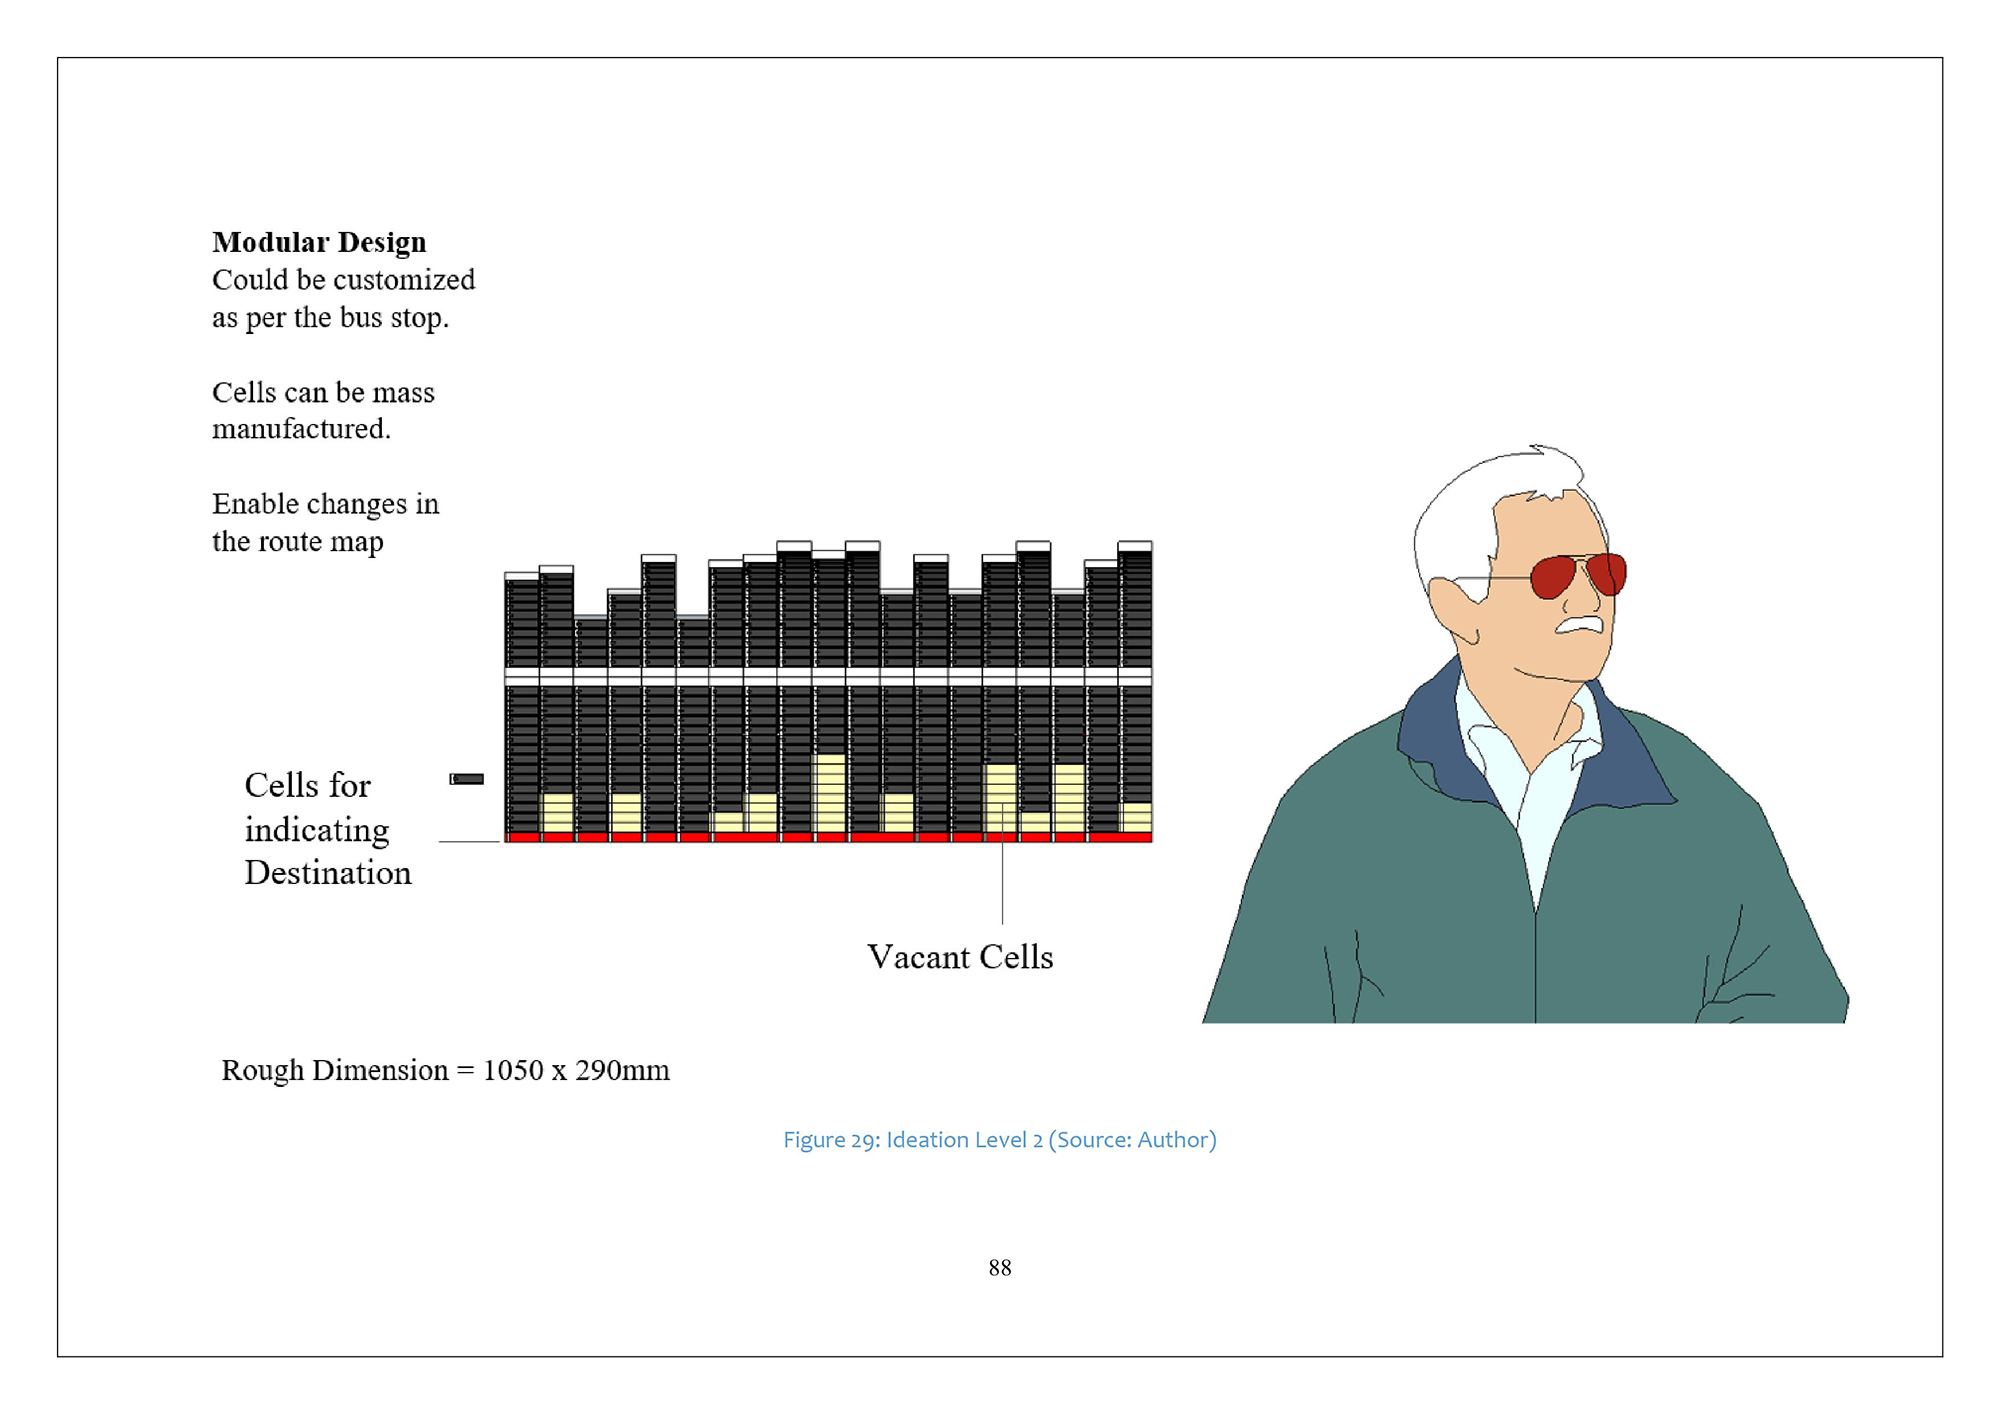The width and height of the screenshot is (2000, 1414).
Task: Select the Cells for indicating Destination label
Action: pos(327,829)
